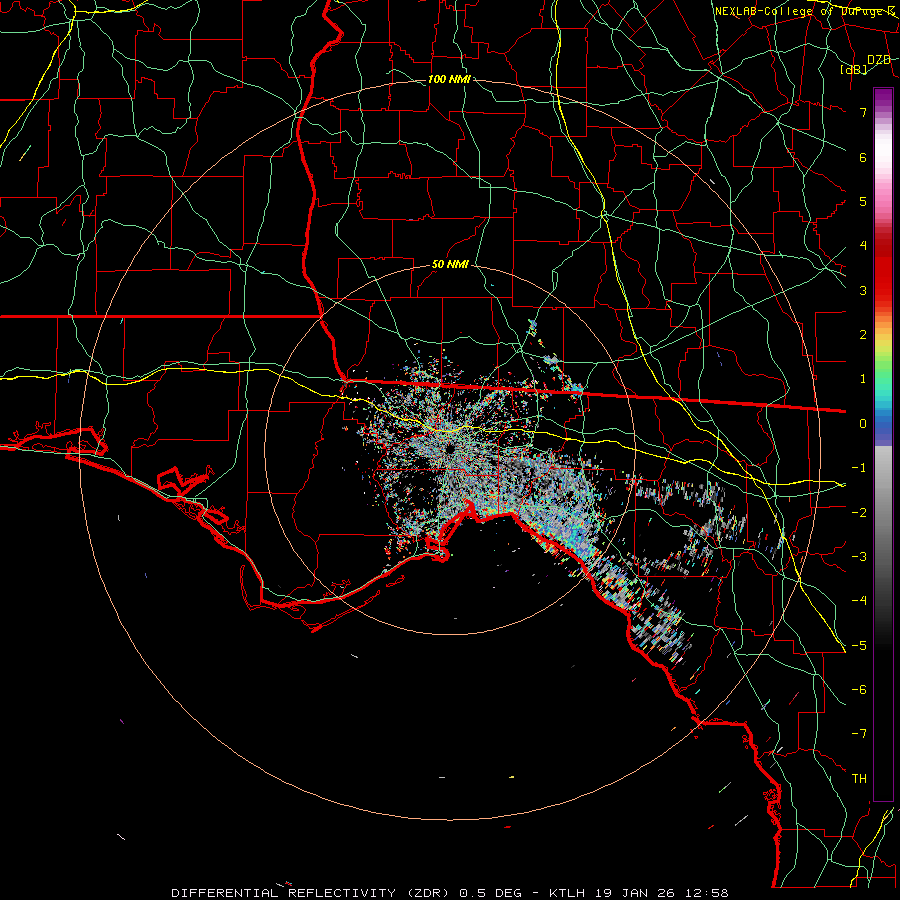Click the "6" value on the color scale
The image size is (900, 900).
click(x=863, y=157)
